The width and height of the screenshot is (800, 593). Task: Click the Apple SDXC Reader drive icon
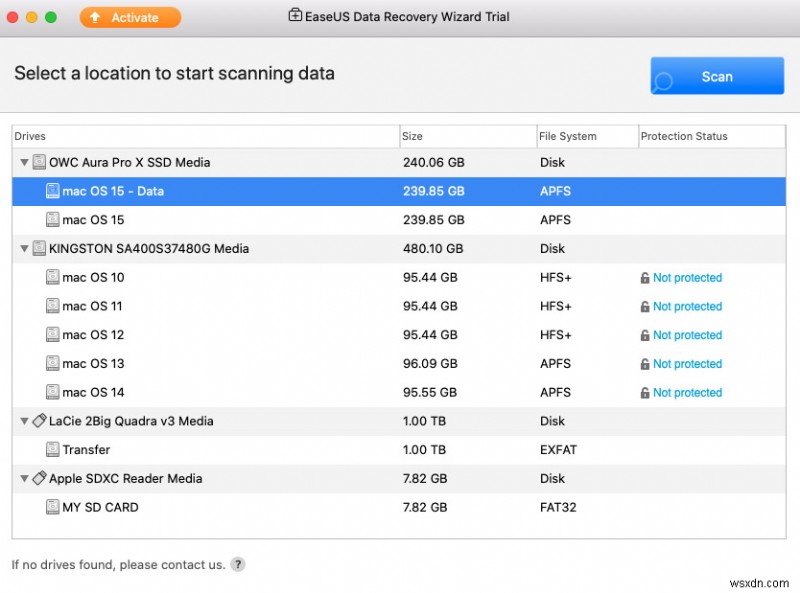point(39,479)
